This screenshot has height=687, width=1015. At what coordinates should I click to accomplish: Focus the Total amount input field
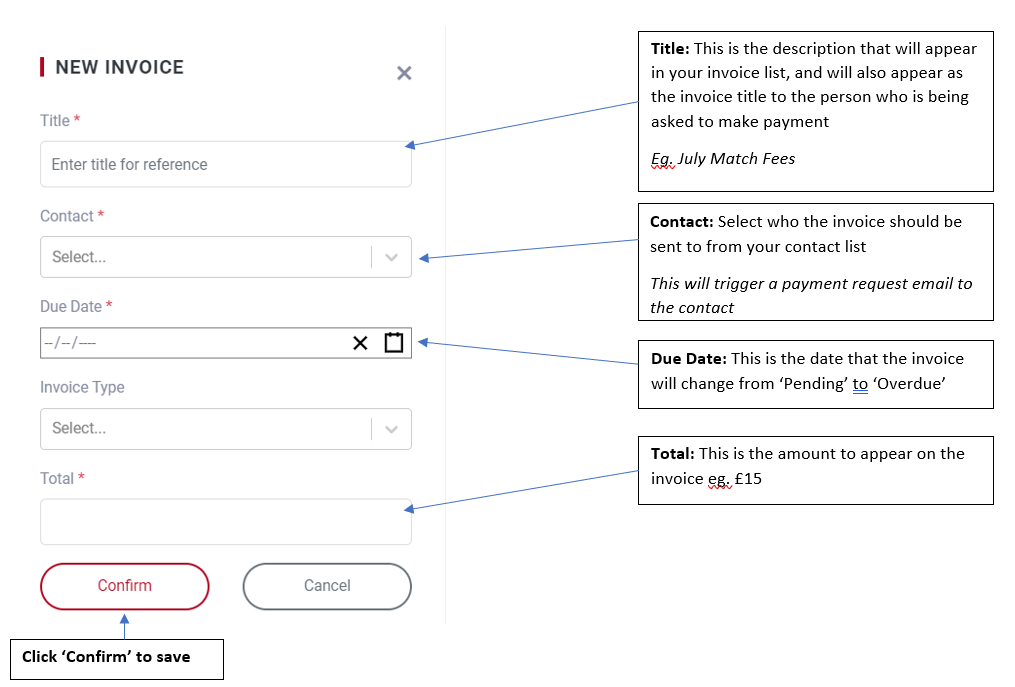(x=225, y=522)
